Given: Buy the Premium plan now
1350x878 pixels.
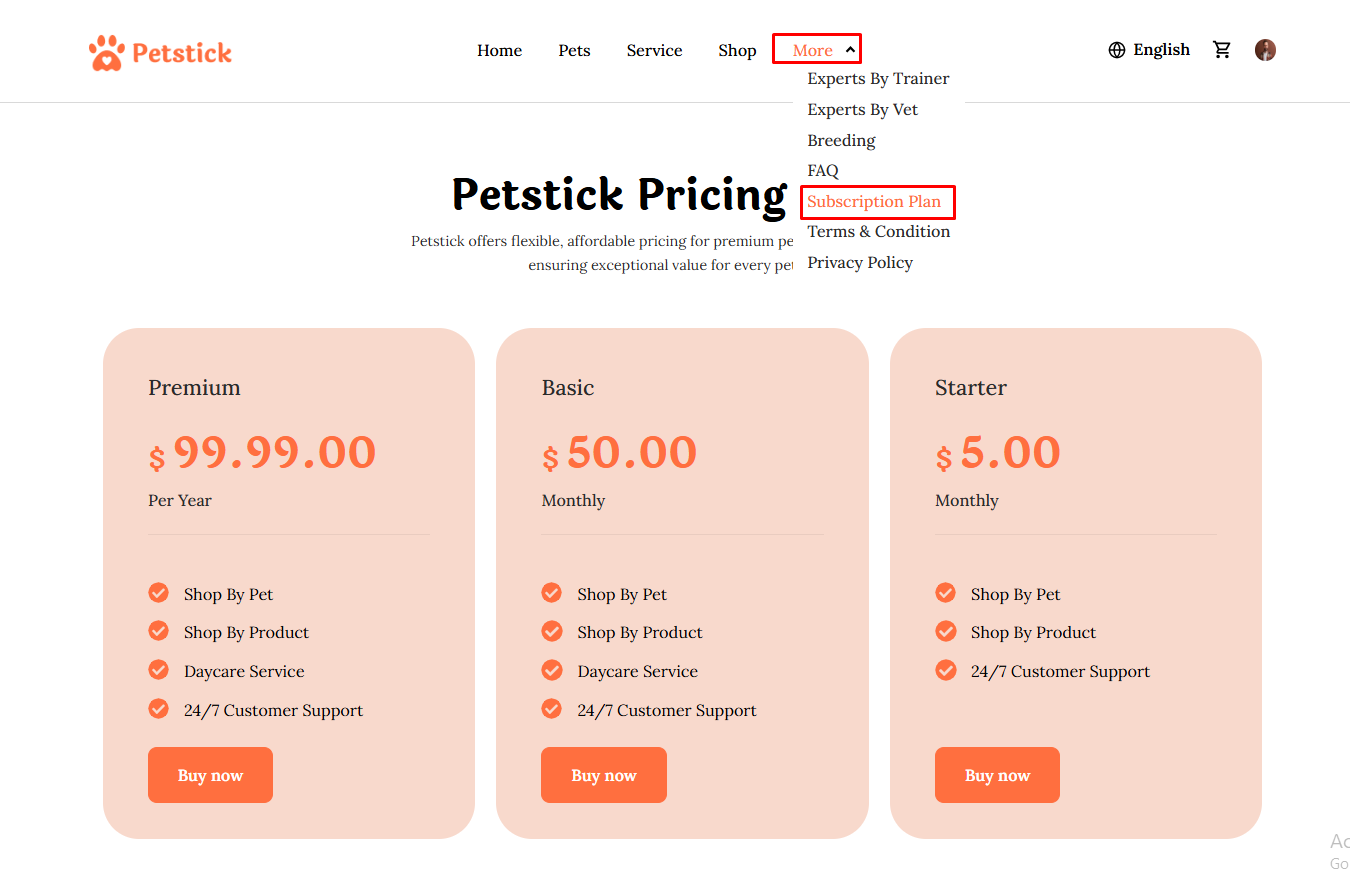Looking at the screenshot, I should [210, 775].
